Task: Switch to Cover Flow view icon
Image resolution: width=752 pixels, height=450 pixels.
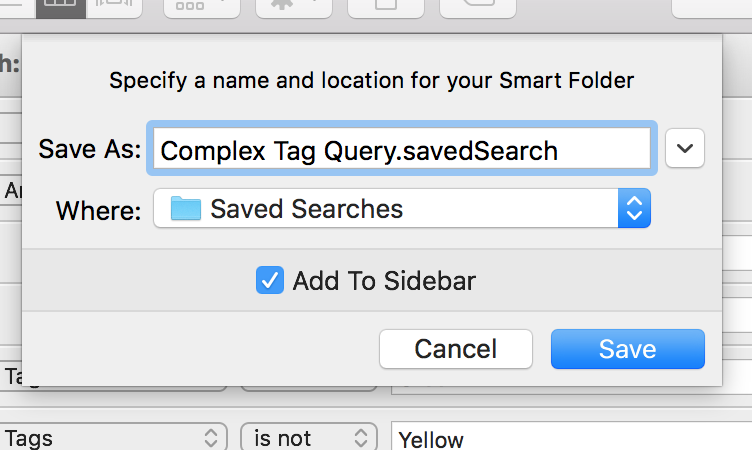Action: coord(114,8)
